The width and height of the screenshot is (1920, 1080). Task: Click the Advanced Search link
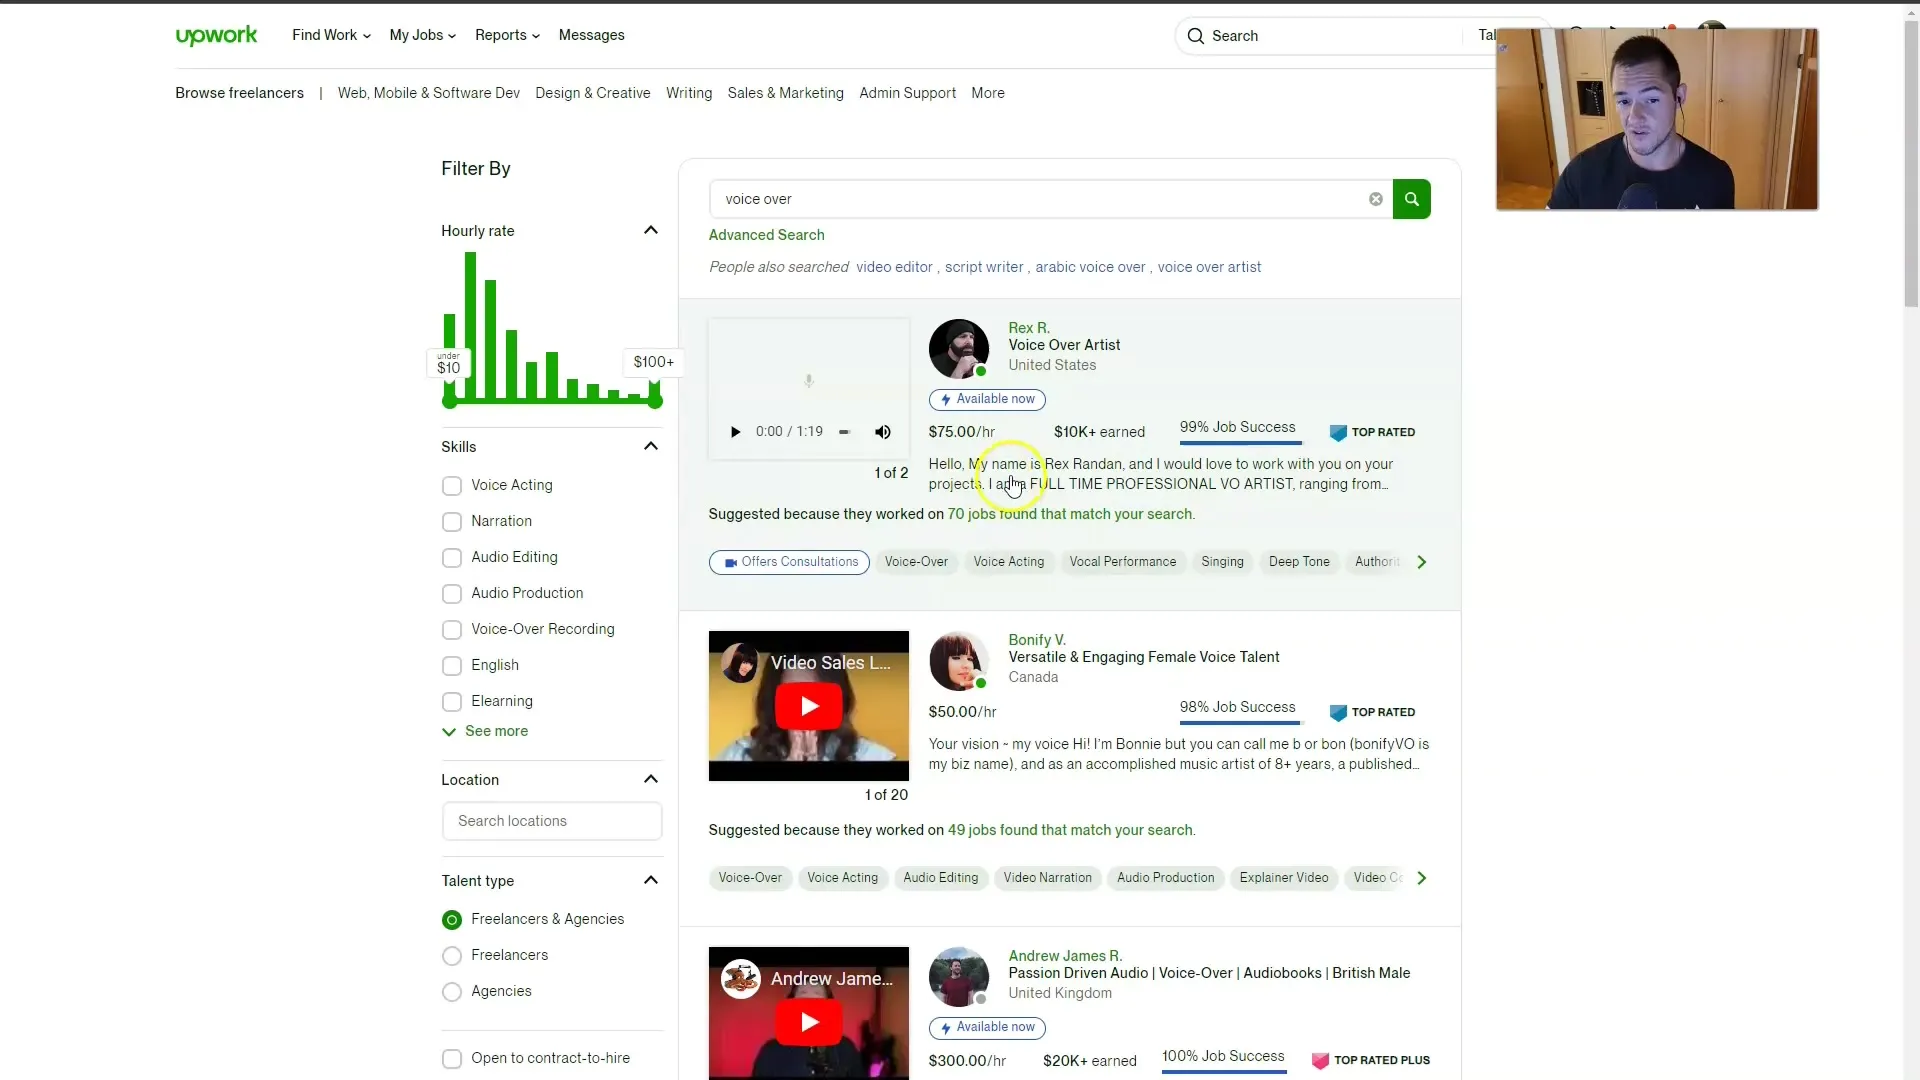click(x=766, y=235)
